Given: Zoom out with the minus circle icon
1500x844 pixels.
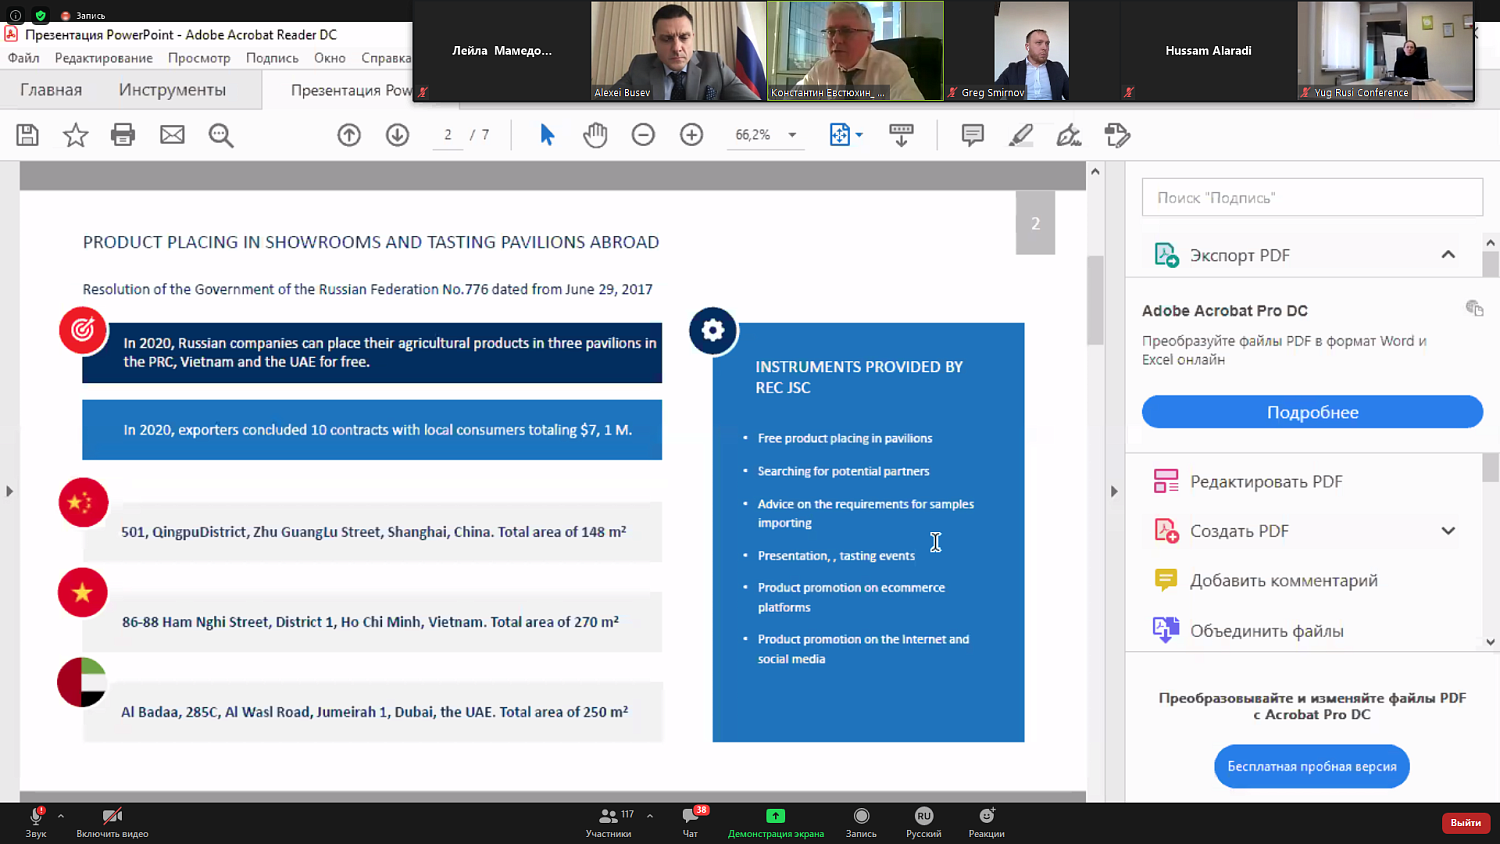Looking at the screenshot, I should [643, 135].
